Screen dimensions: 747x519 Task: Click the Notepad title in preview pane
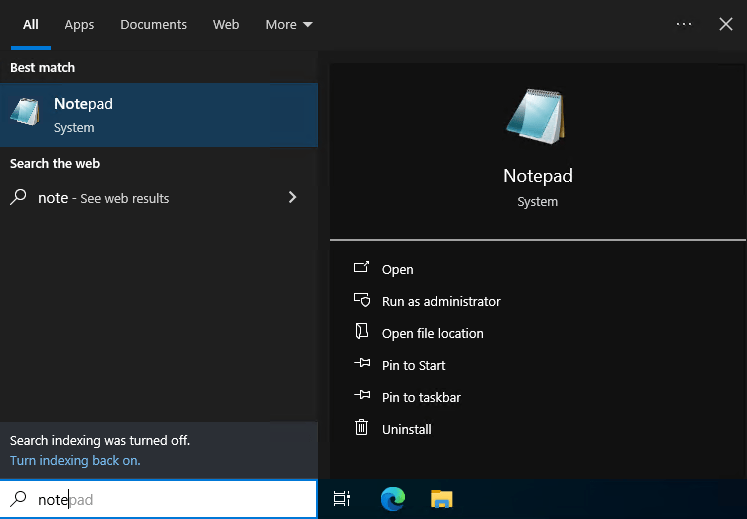point(537,176)
